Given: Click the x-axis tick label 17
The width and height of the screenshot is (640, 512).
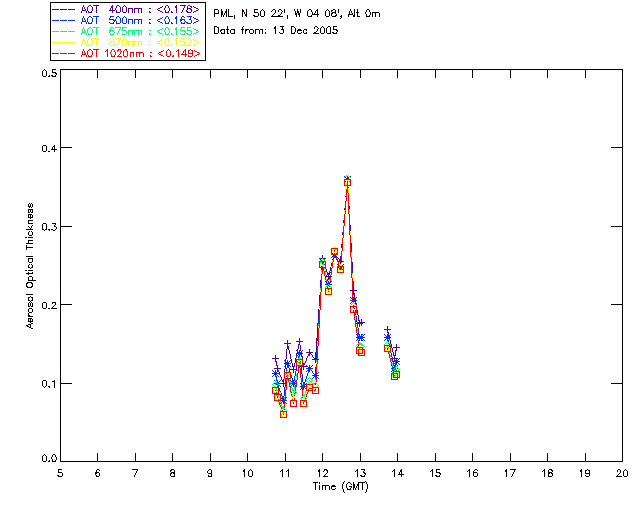Looking at the screenshot, I should tap(510, 473).
